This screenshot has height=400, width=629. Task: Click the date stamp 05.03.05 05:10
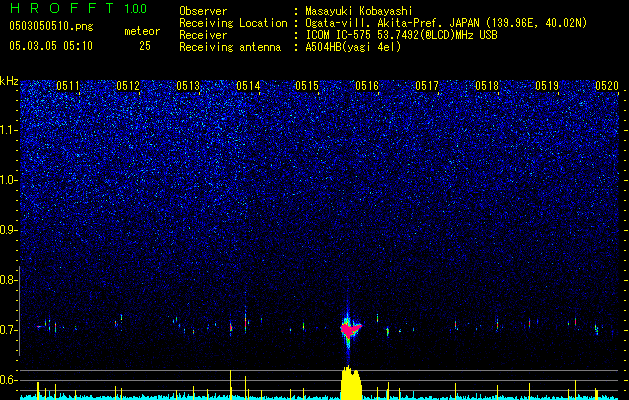[x=51, y=46]
